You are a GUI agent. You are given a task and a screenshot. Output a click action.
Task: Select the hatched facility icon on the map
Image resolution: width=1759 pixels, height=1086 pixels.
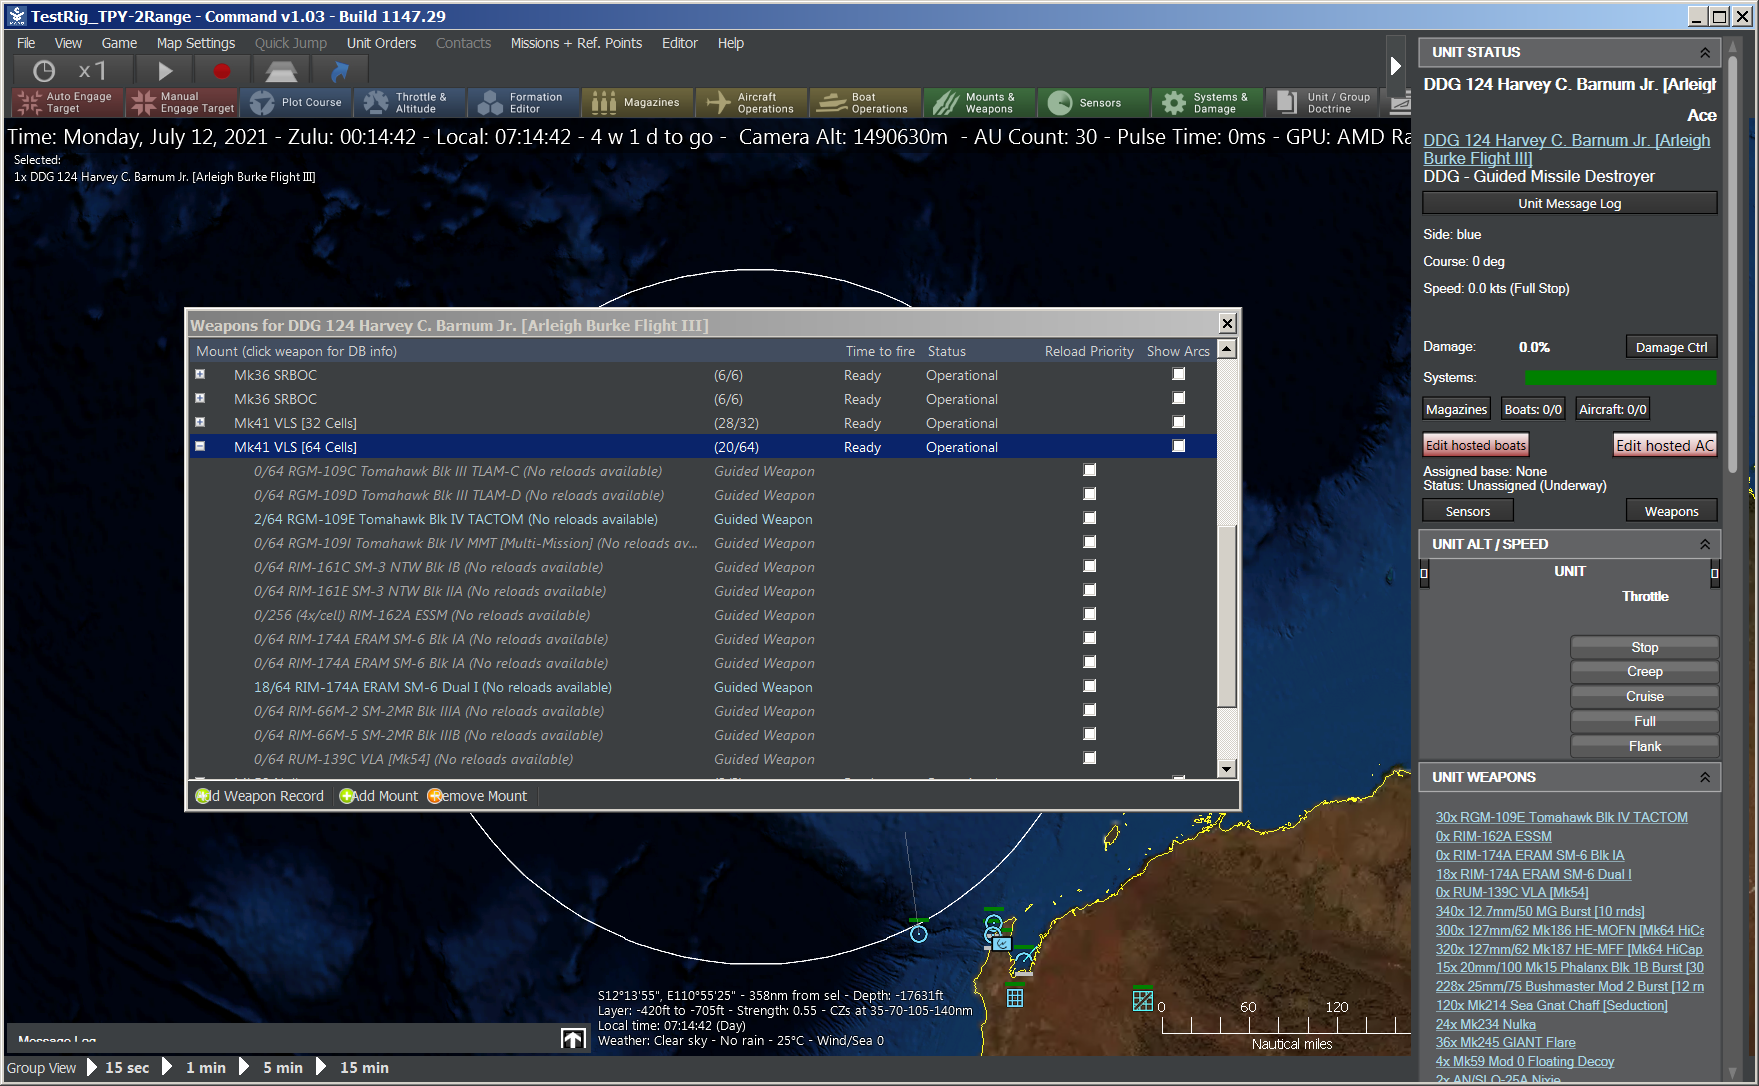(1143, 999)
